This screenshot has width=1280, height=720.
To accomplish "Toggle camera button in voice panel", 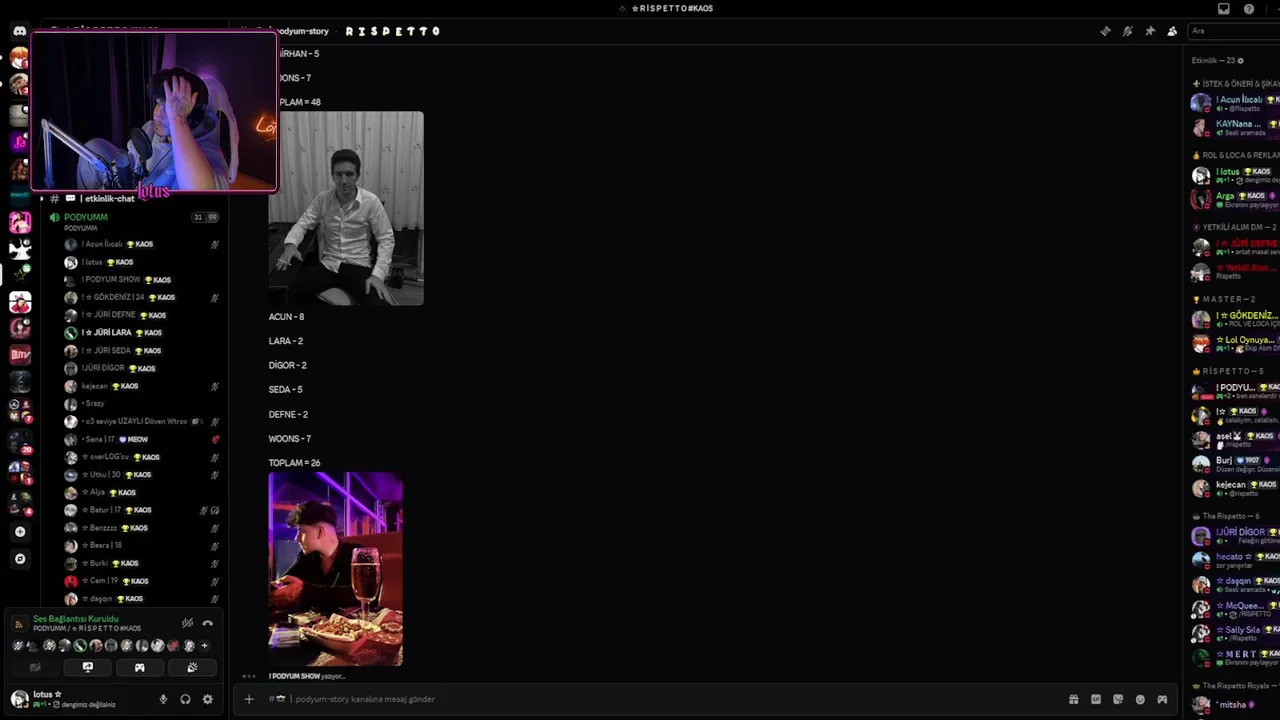I will (35, 667).
